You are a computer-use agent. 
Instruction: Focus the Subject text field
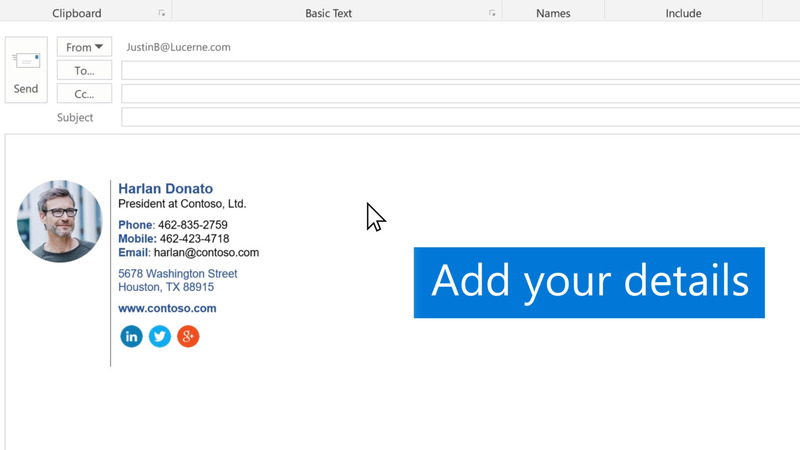point(460,118)
